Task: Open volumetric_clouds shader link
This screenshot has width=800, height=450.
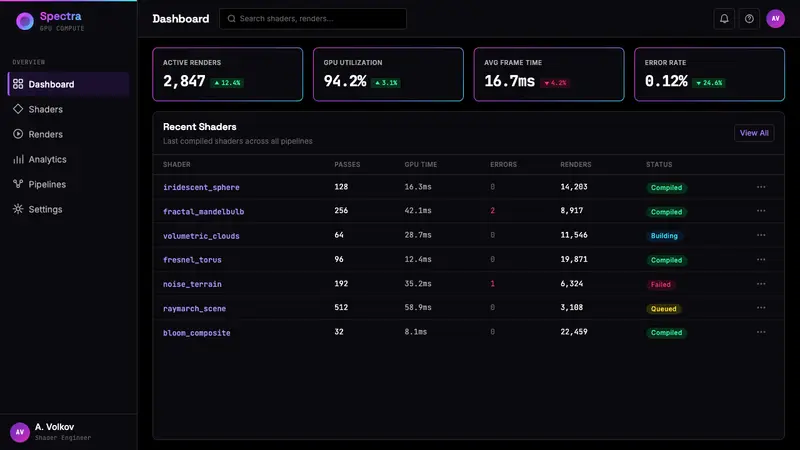Action: 201,236
